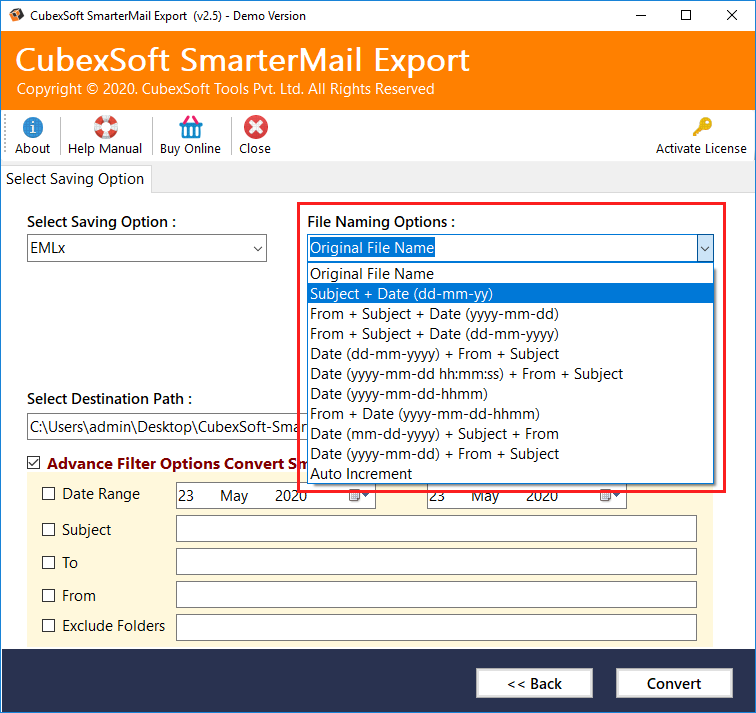Choose Auto Increment naming option
The width and height of the screenshot is (756, 713).
[x=510, y=474]
